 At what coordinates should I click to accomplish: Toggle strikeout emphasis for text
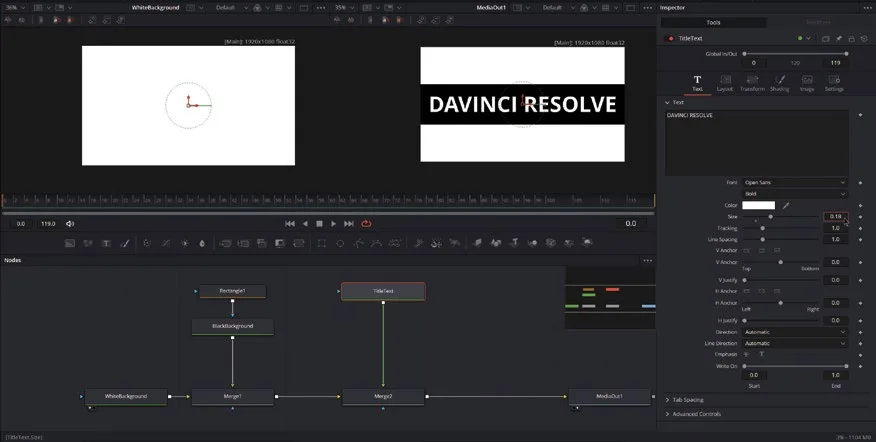coord(746,354)
